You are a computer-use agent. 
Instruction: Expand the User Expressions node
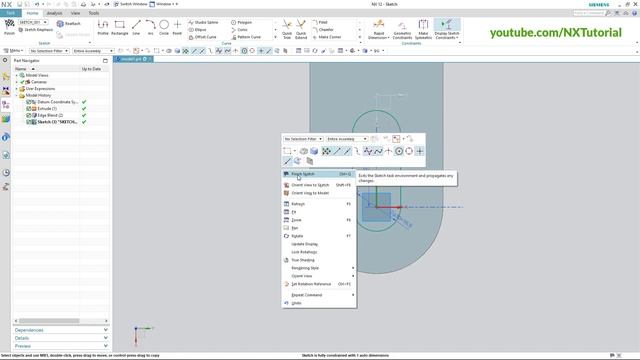(17, 89)
